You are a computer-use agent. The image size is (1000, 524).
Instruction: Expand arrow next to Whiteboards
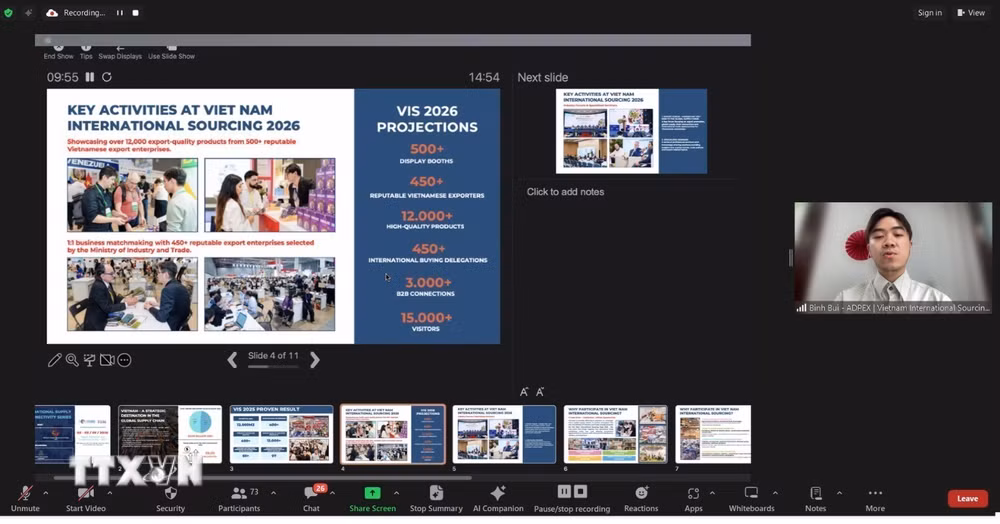(x=775, y=493)
